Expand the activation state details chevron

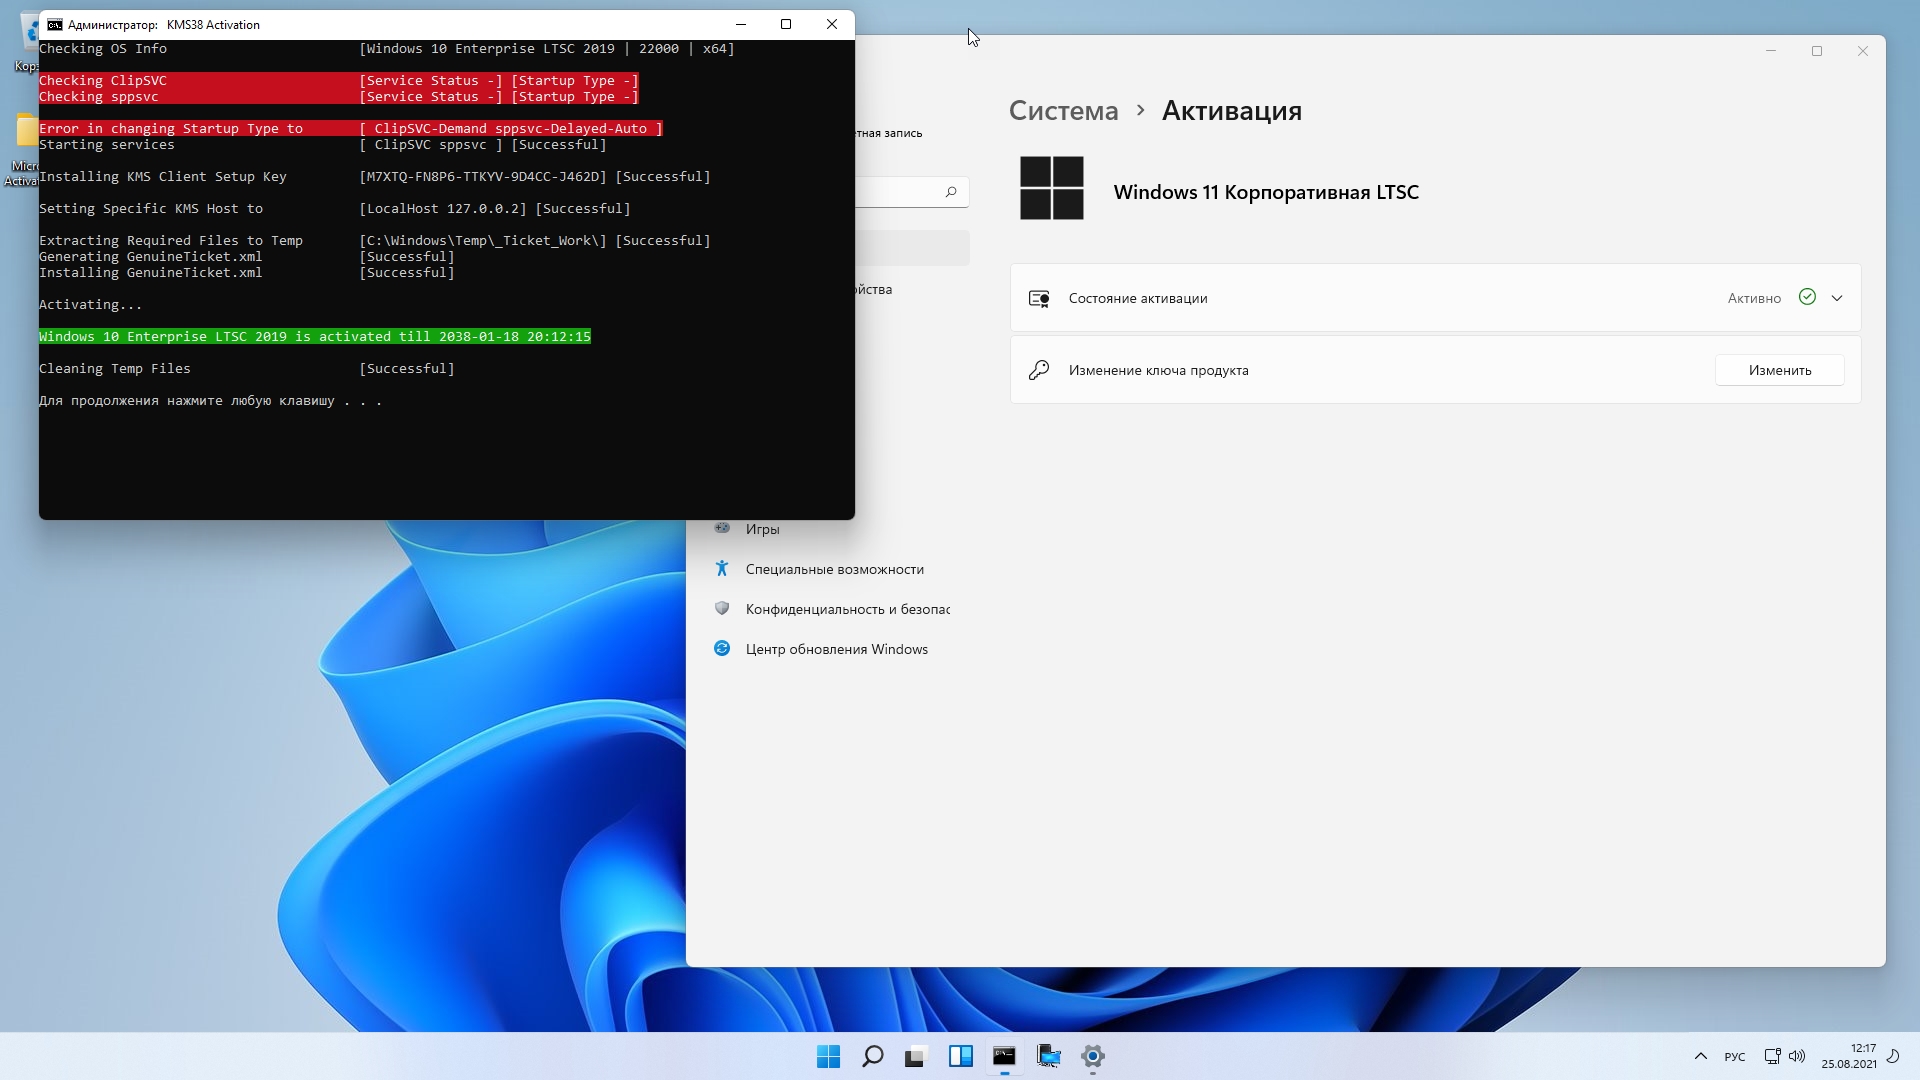click(1837, 298)
